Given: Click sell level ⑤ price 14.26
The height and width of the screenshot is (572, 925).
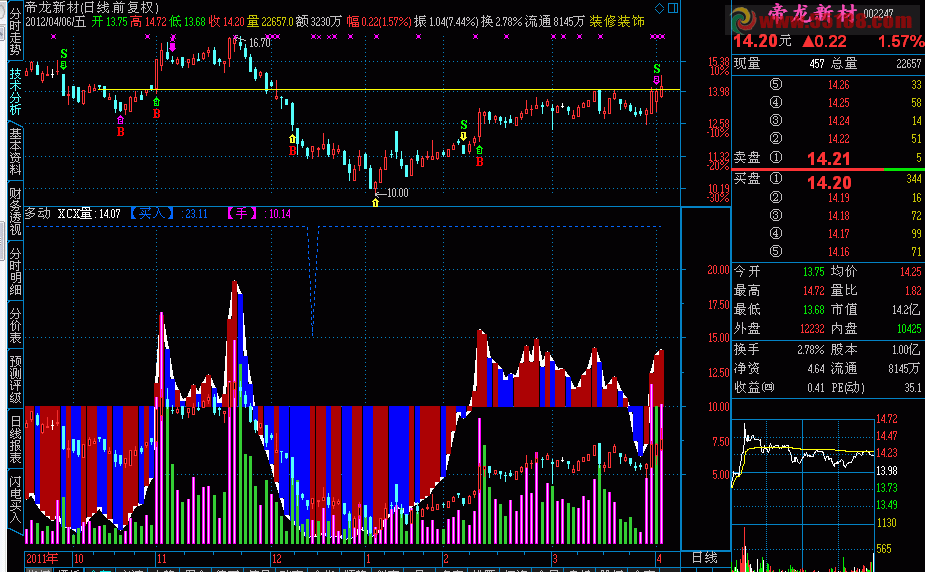Looking at the screenshot, I should tap(838, 85).
